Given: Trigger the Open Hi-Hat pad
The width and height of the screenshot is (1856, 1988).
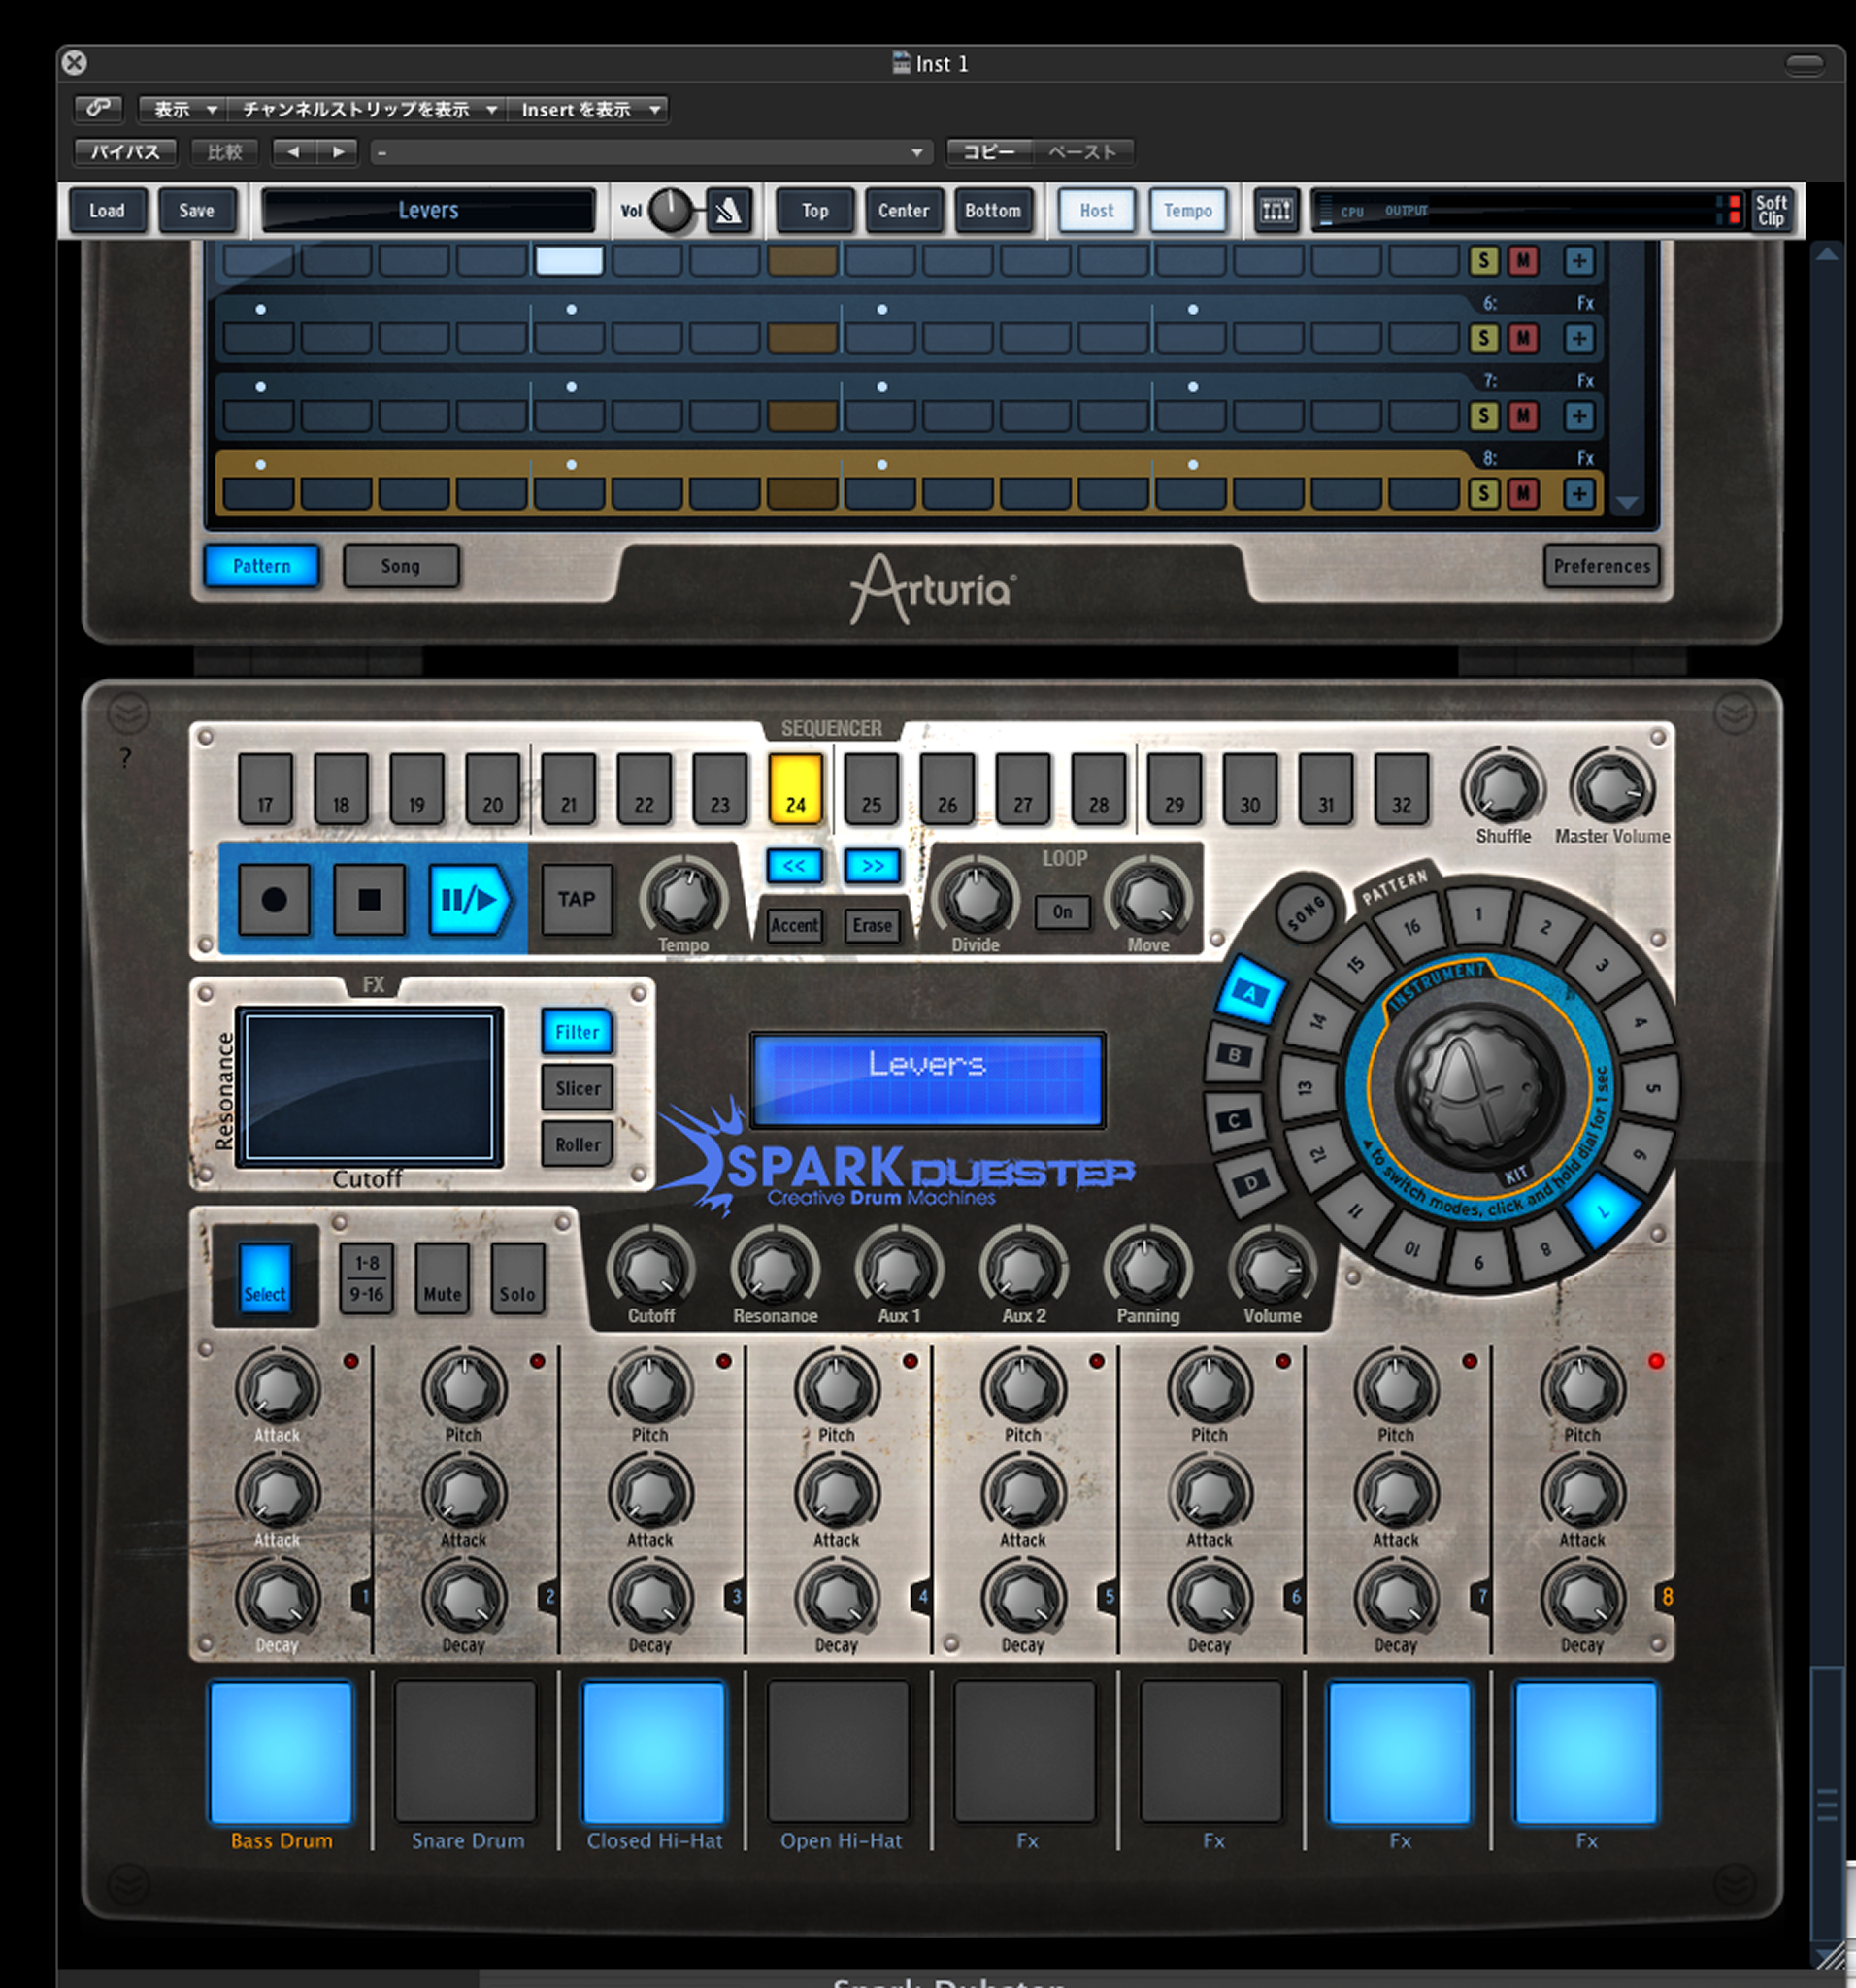Looking at the screenshot, I should click(x=839, y=1753).
